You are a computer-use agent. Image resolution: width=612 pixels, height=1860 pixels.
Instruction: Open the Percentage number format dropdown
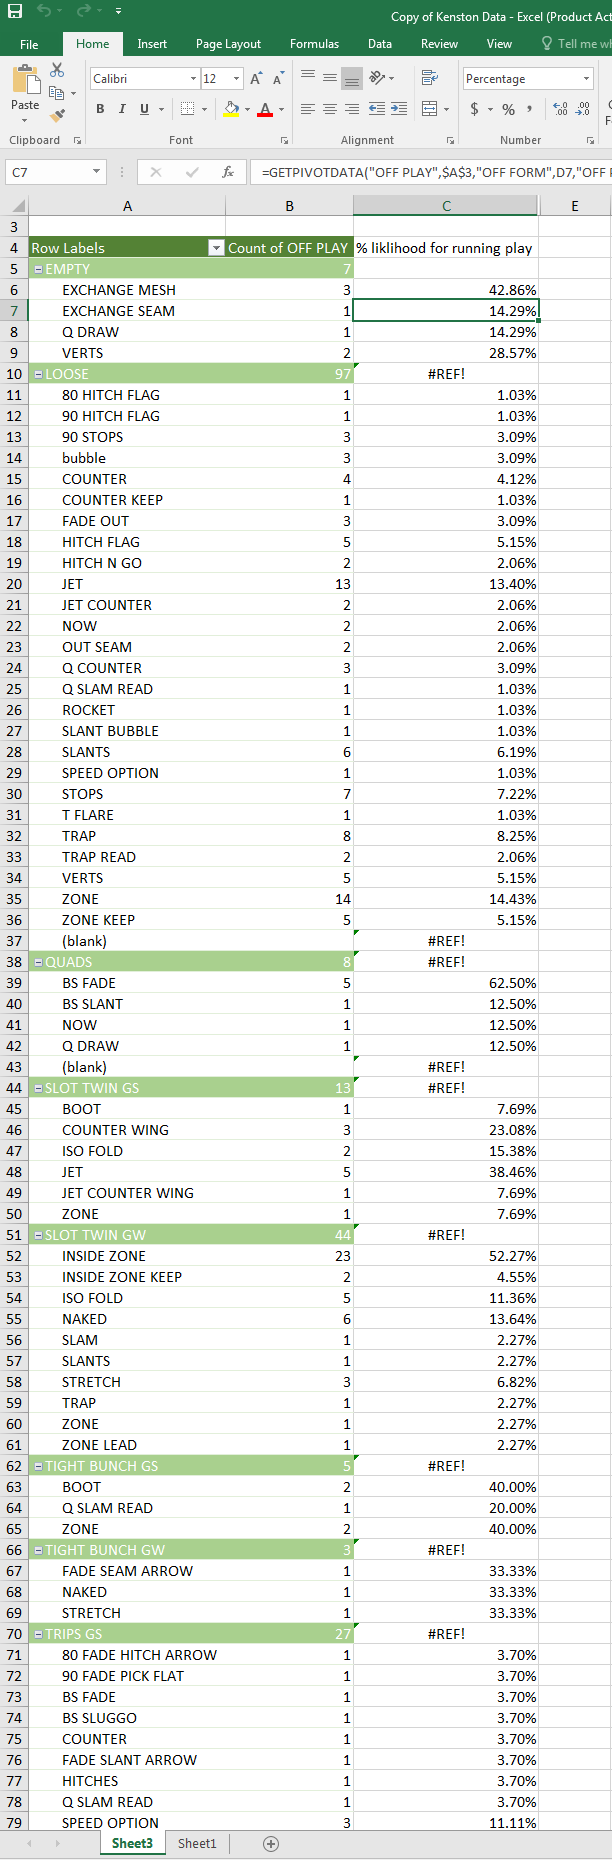586,79
